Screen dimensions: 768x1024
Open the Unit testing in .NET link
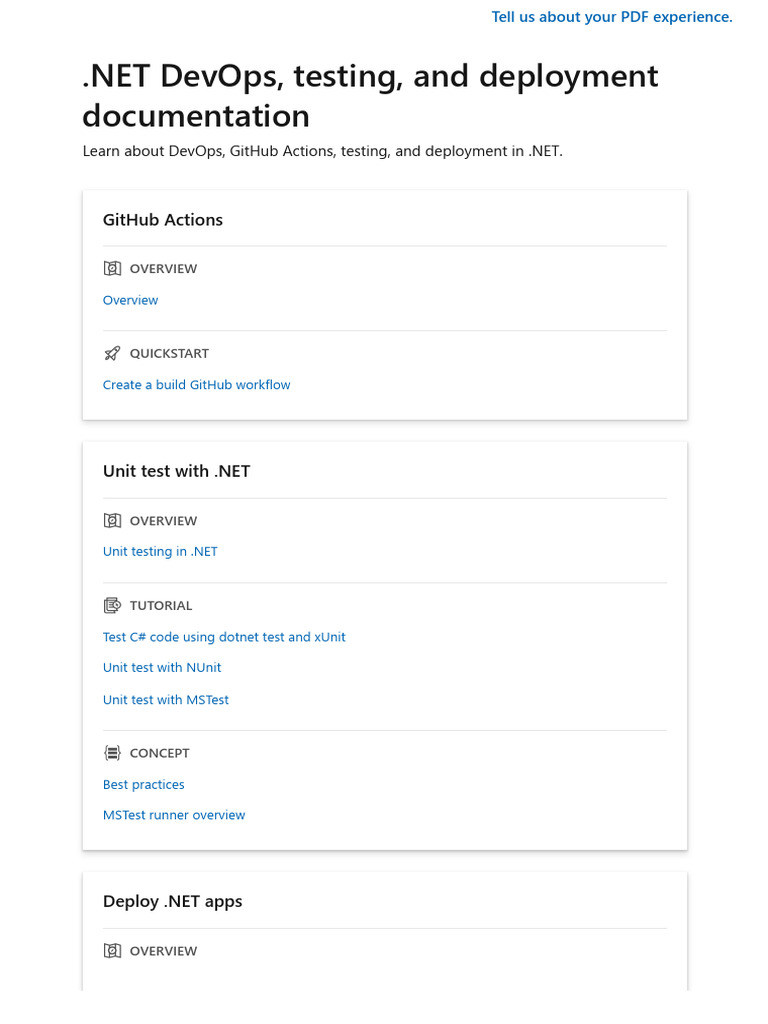point(160,552)
